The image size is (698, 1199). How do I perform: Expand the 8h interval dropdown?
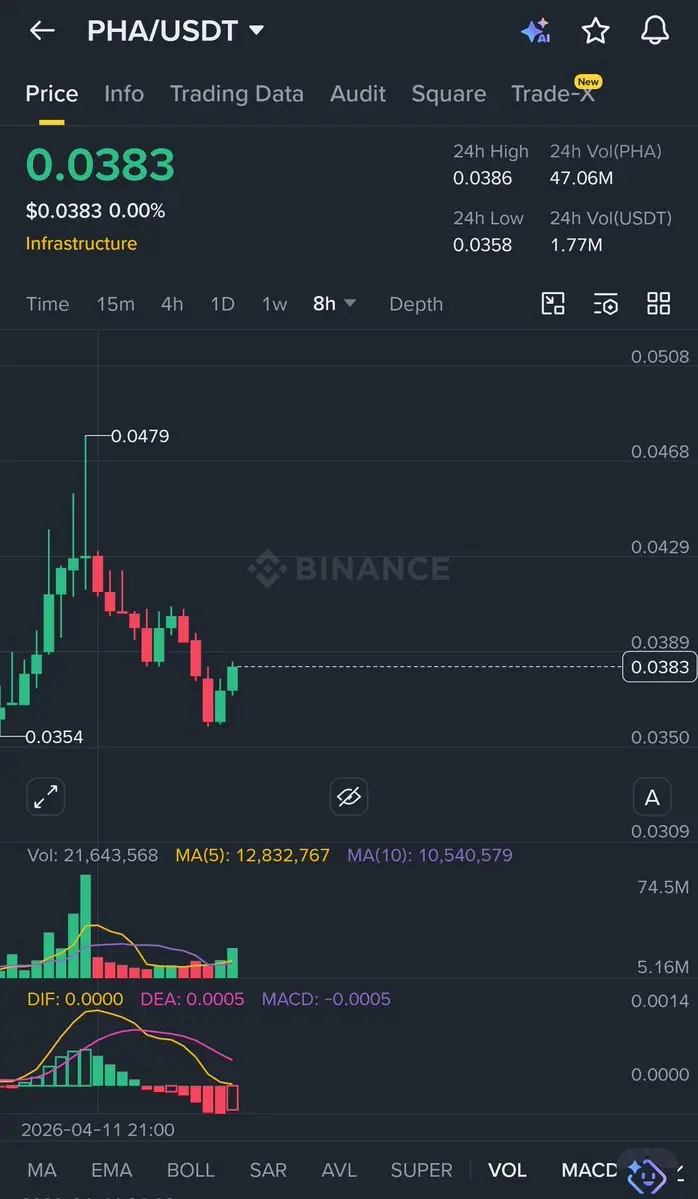[x=334, y=304]
